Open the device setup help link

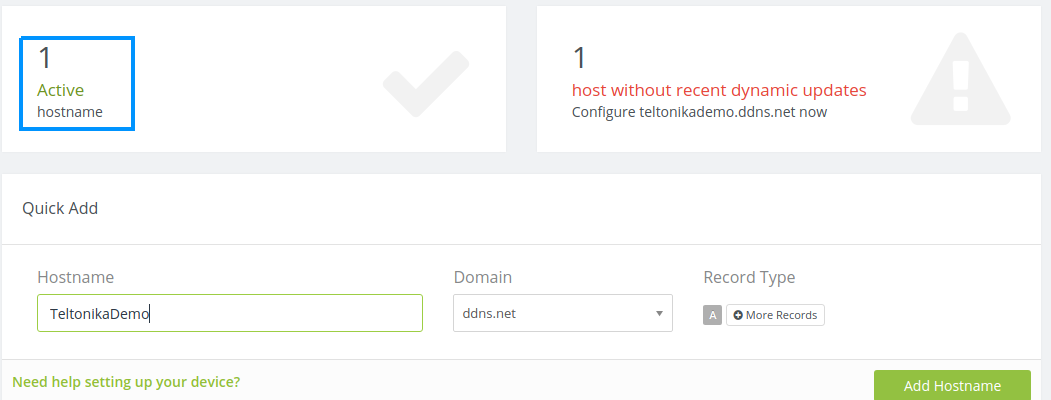coord(126,381)
